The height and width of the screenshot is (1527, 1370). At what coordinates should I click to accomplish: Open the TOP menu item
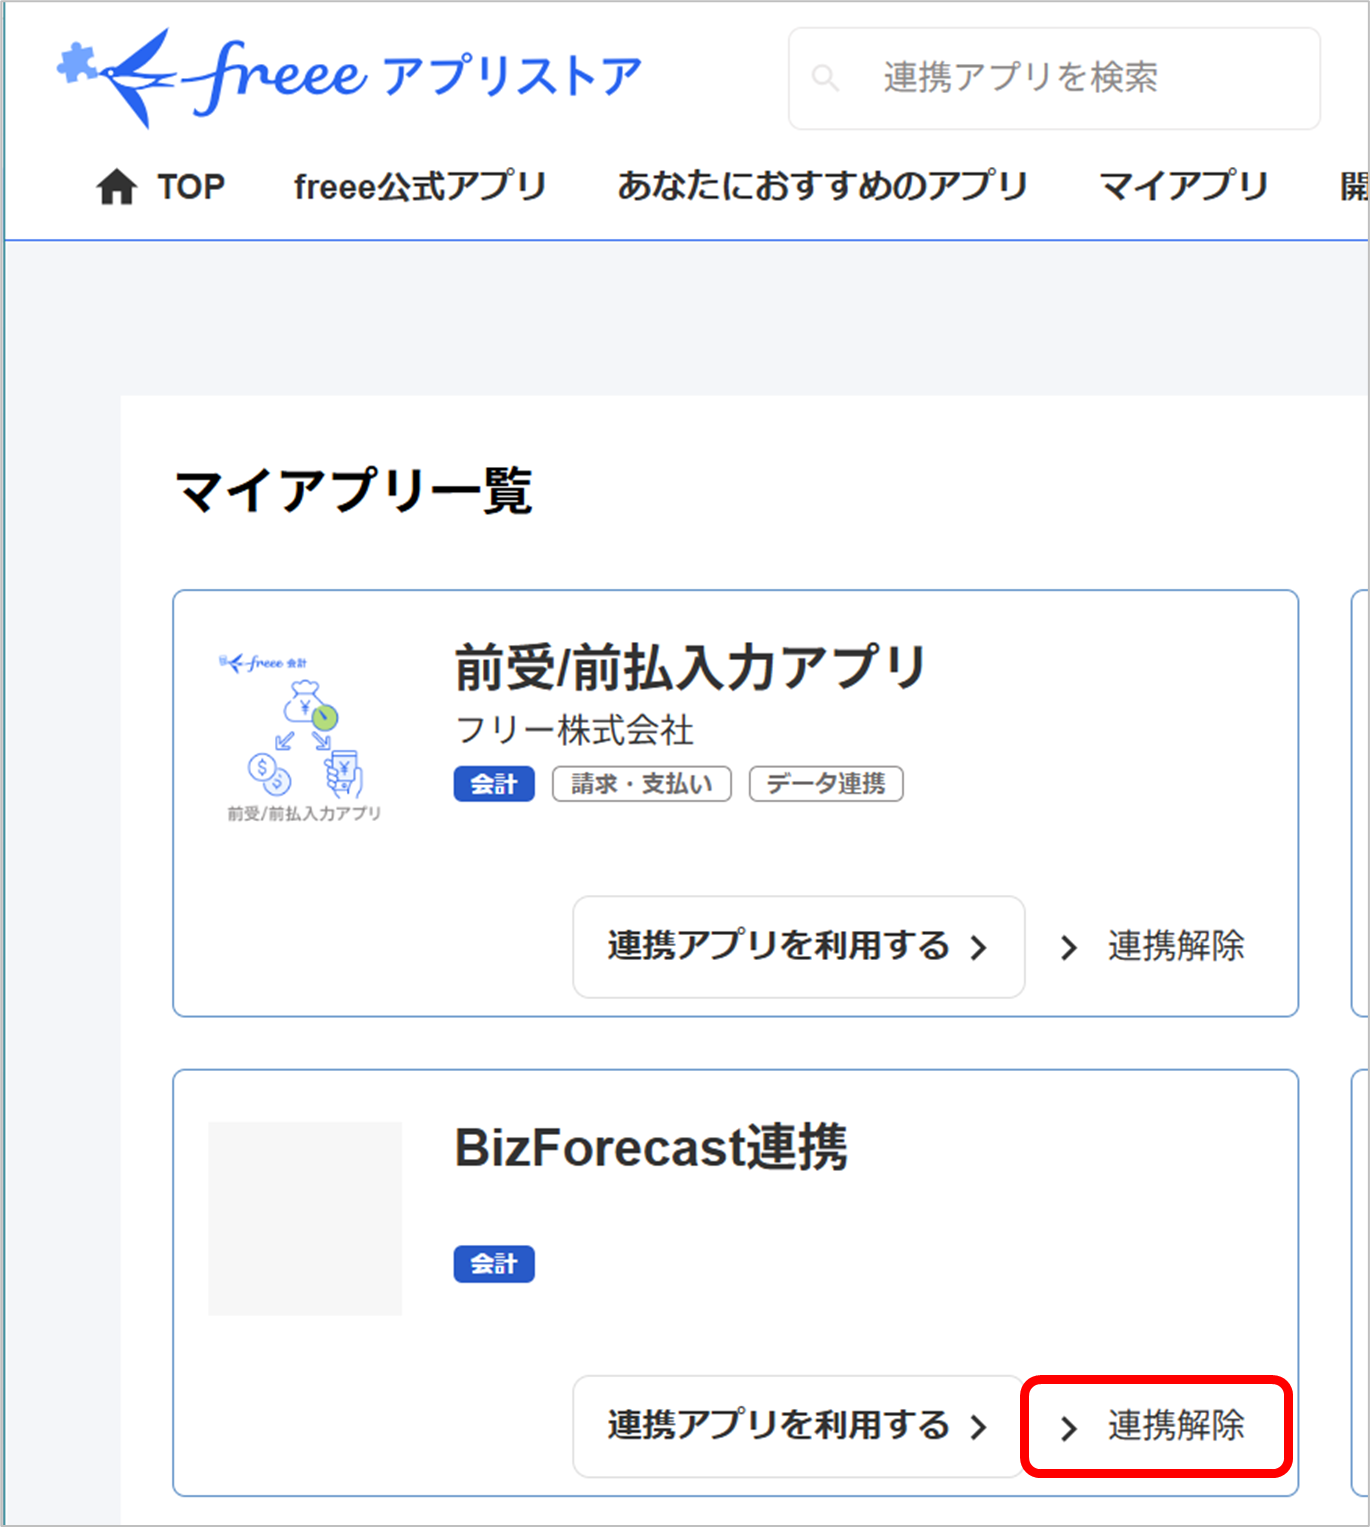tap(160, 187)
